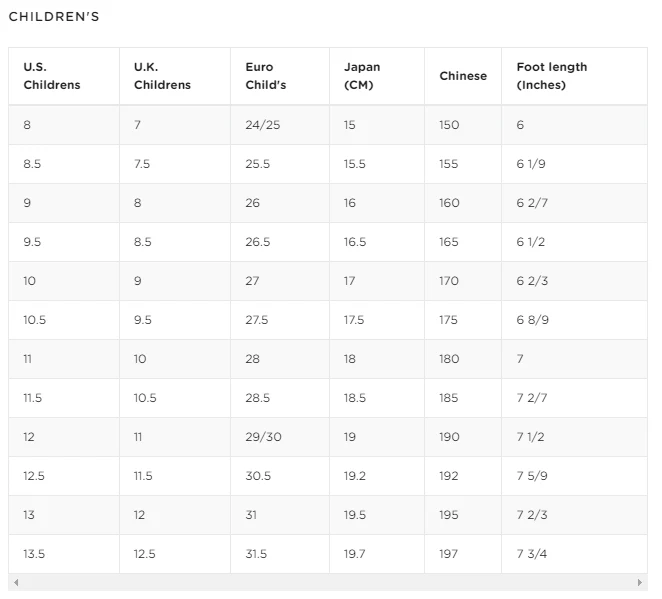
Task: Select the Chinese column header
Action: point(463,76)
